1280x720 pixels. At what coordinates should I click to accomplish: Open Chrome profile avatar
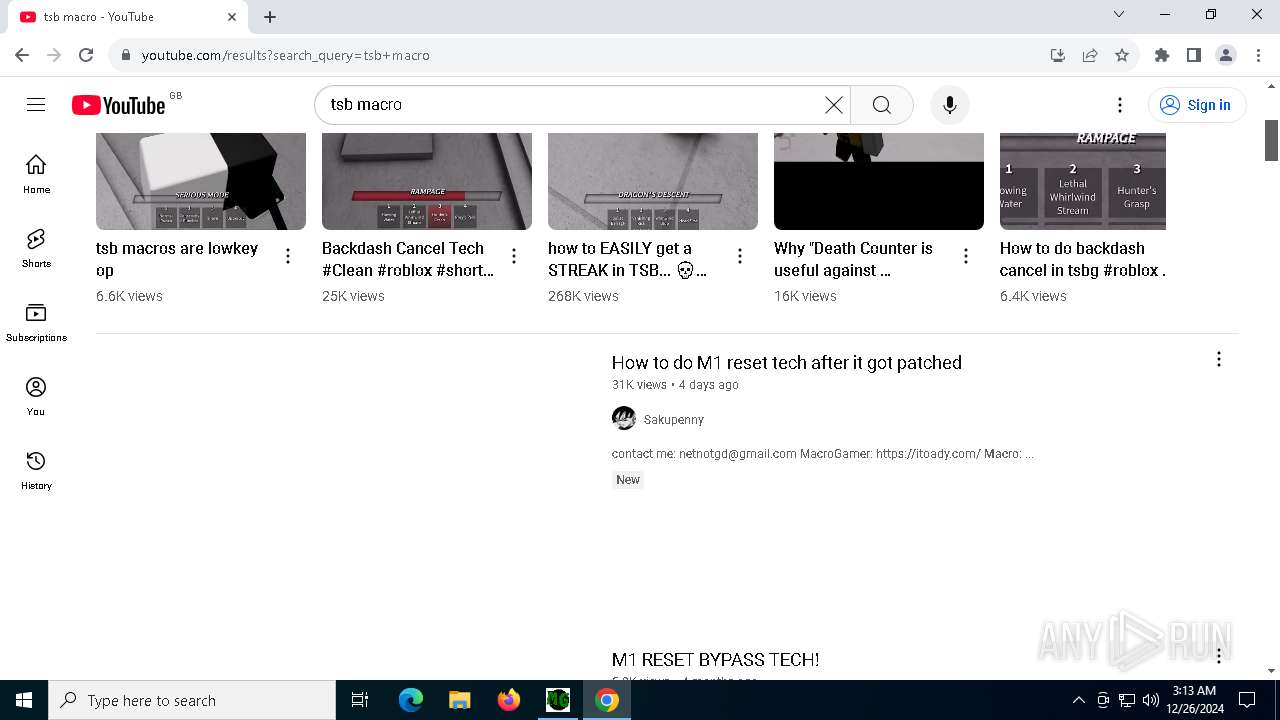(1226, 55)
